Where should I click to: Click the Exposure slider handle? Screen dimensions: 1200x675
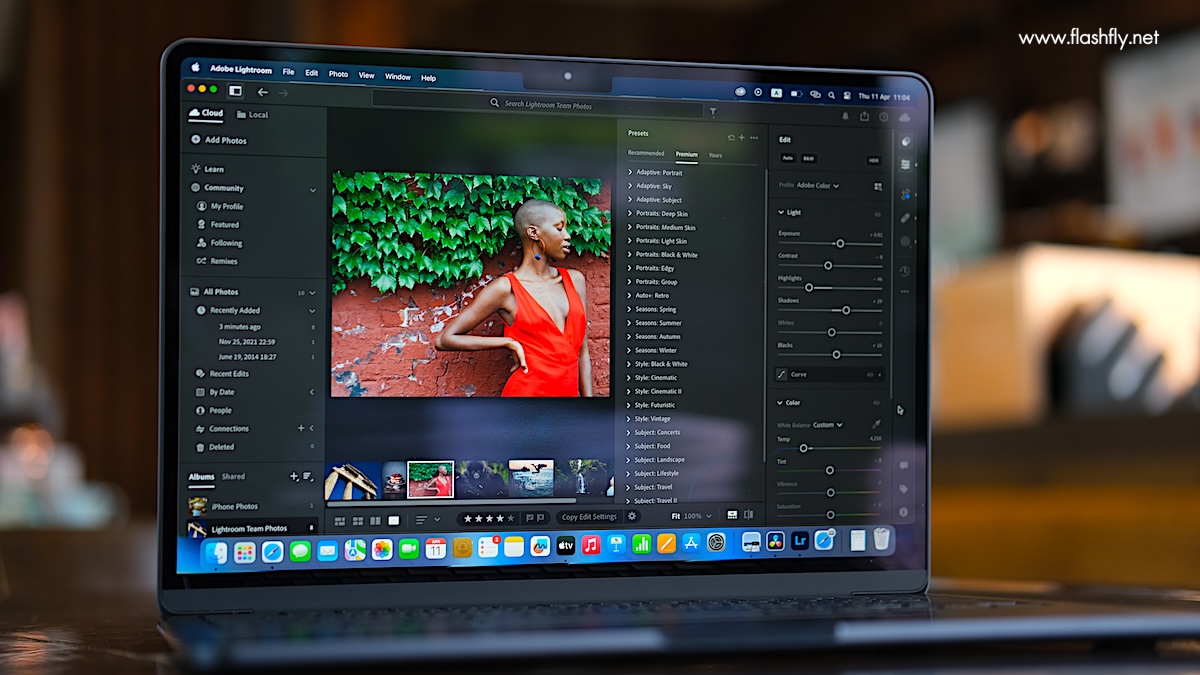(840, 243)
